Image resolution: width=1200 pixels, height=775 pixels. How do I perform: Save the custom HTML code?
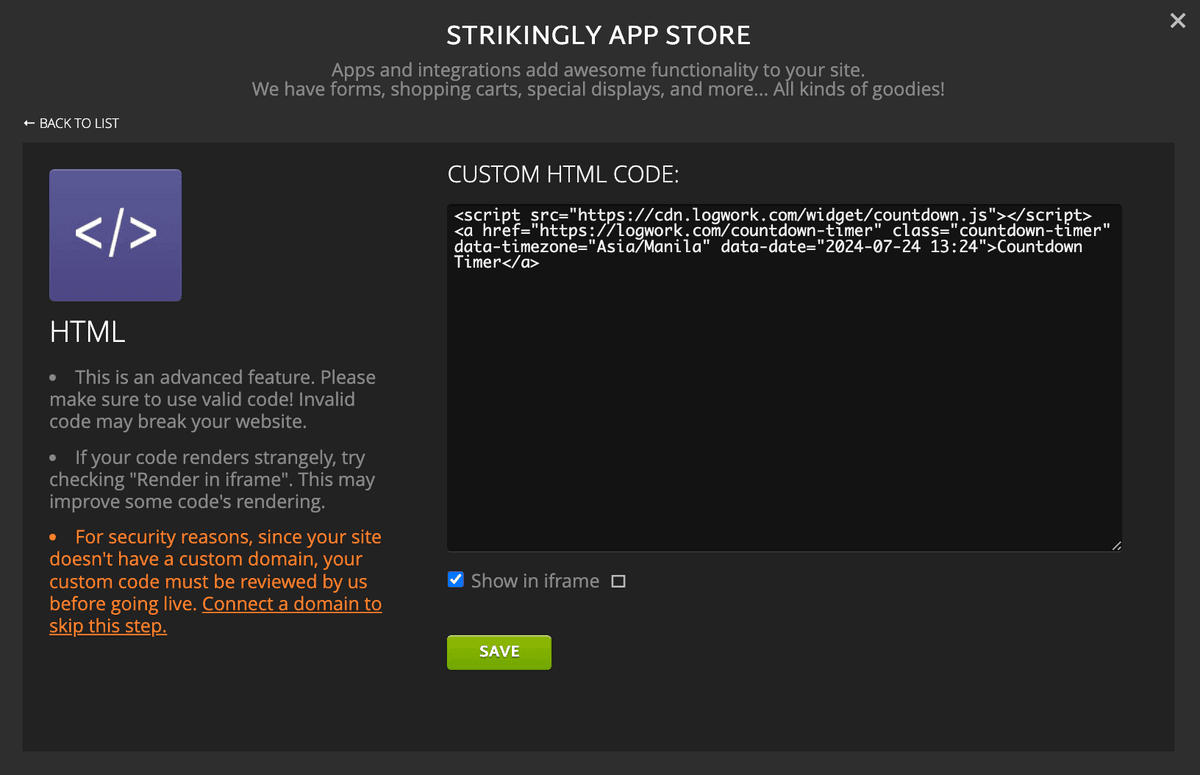(499, 652)
